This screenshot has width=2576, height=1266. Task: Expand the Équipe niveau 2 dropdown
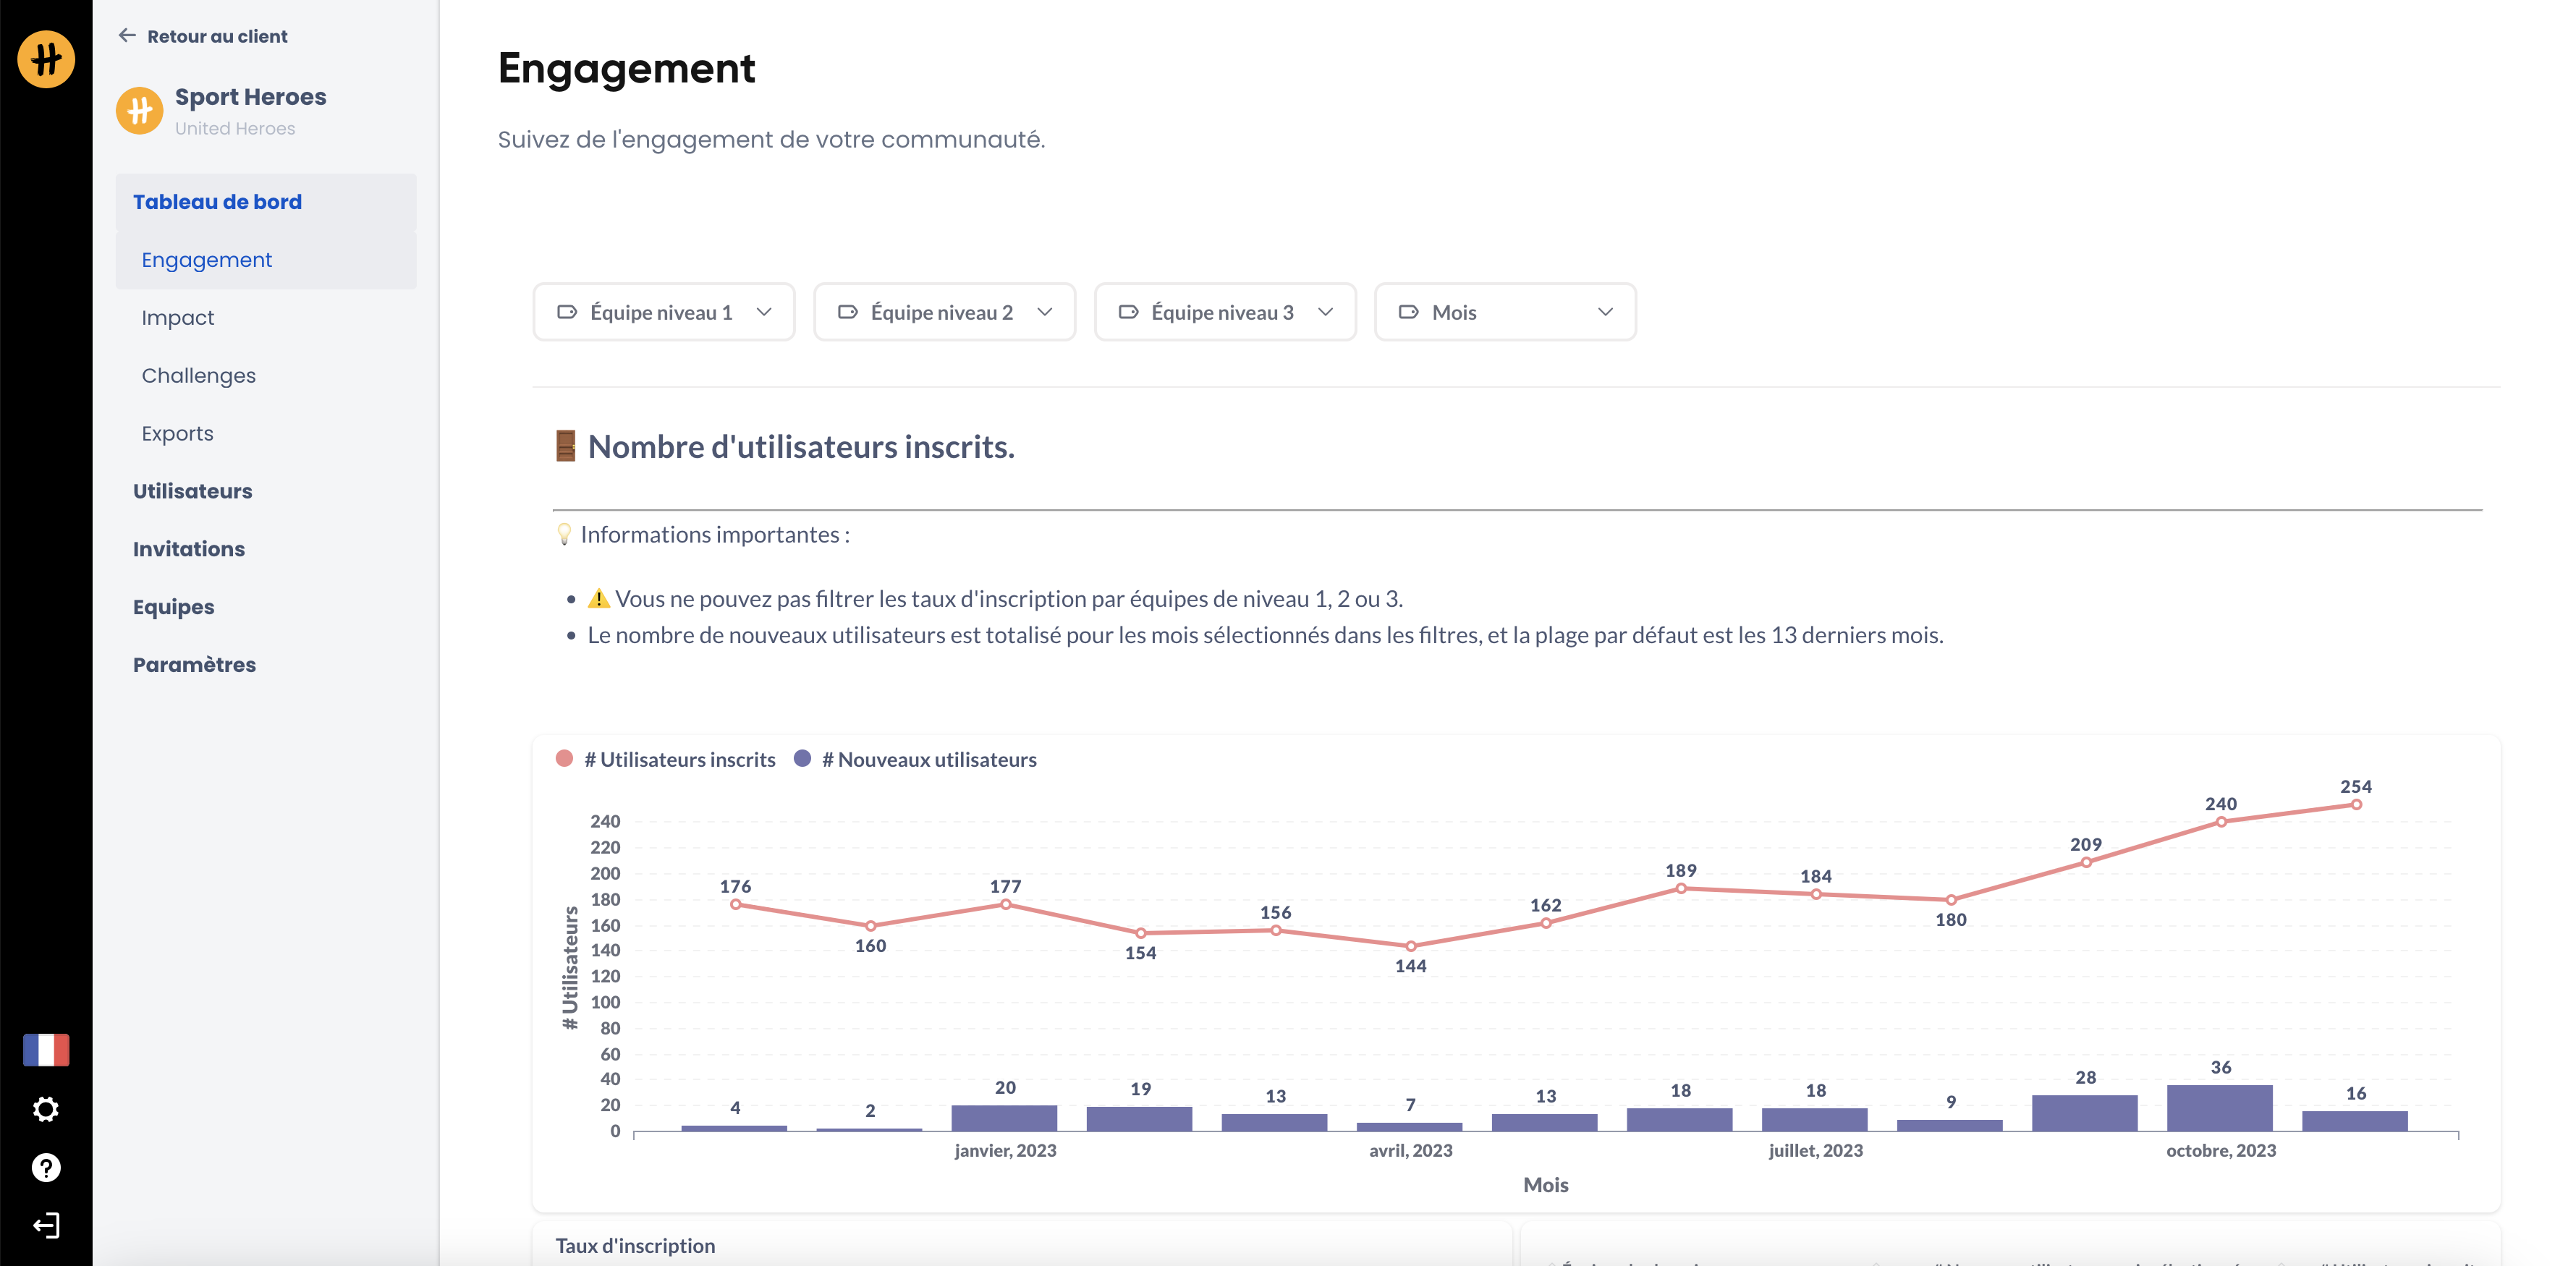944,312
